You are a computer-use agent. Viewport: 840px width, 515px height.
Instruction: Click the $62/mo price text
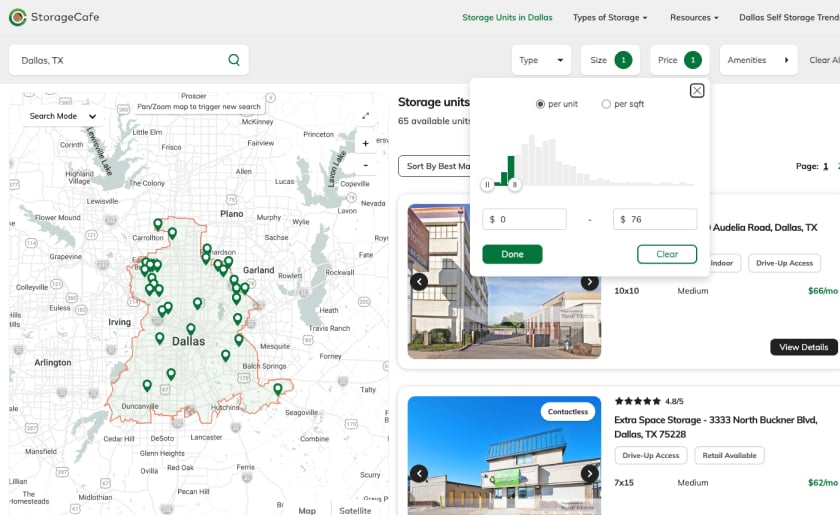pos(822,482)
